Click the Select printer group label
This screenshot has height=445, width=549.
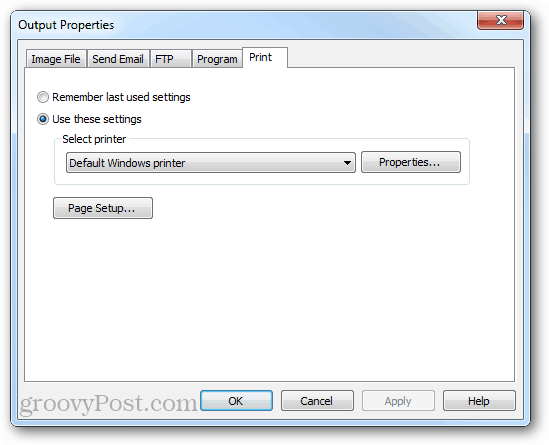94,139
